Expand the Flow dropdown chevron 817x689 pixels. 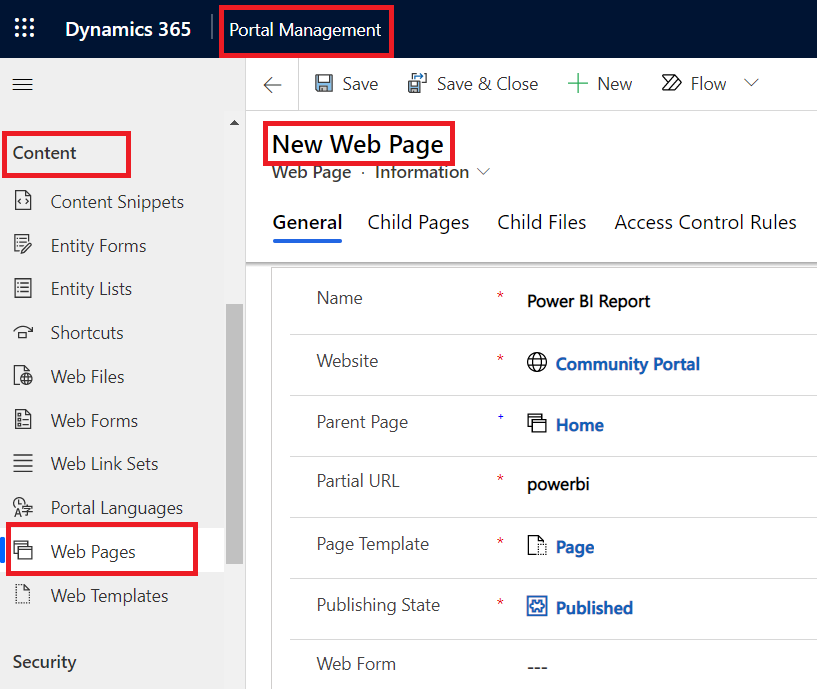[x=751, y=83]
